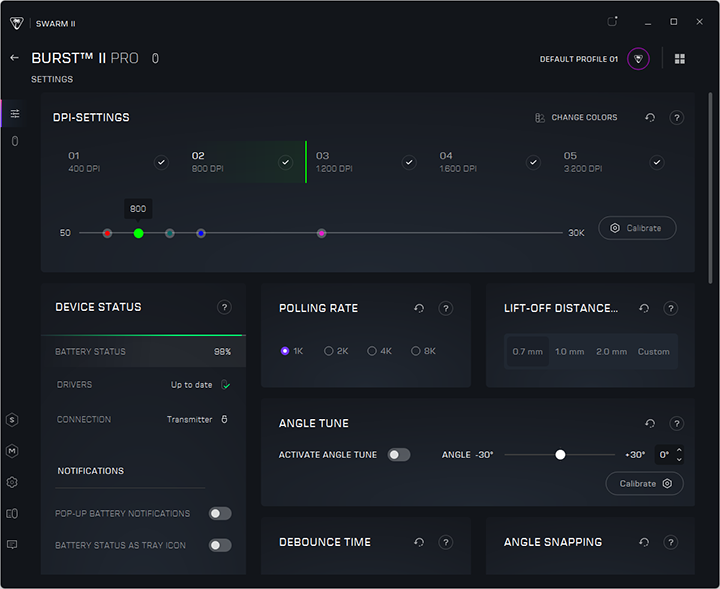Select the 04 1600 DPI stage
Viewport: 720px width, 589px height.
click(x=470, y=162)
